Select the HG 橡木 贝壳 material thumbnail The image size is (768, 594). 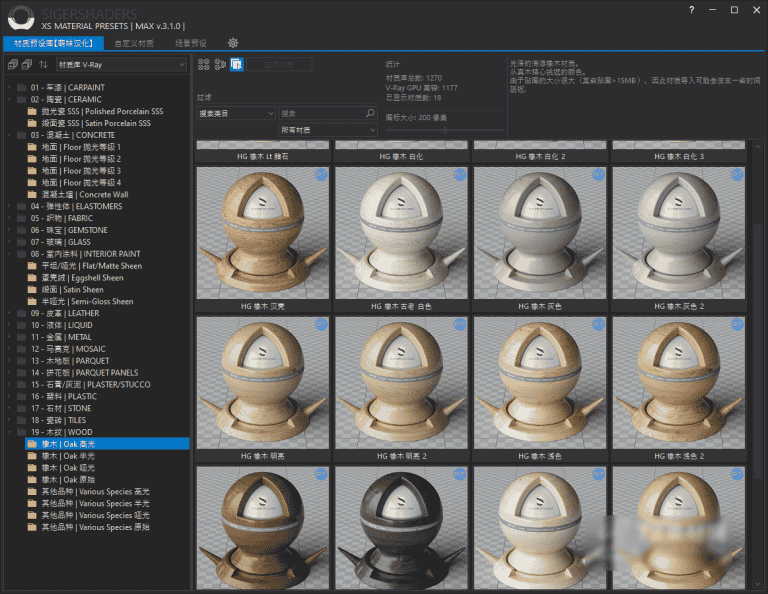pos(263,233)
